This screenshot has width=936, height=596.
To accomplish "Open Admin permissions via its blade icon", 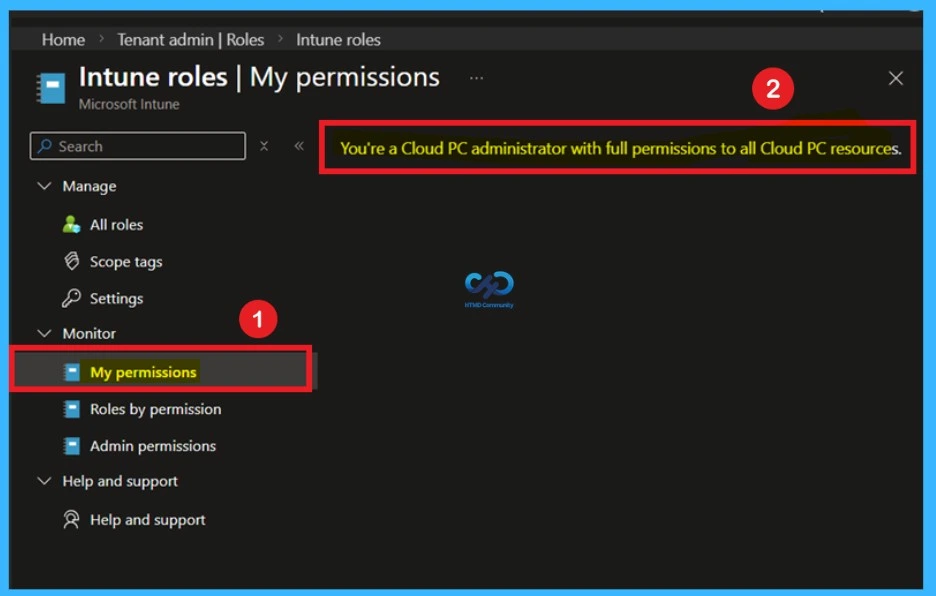I will [x=70, y=446].
